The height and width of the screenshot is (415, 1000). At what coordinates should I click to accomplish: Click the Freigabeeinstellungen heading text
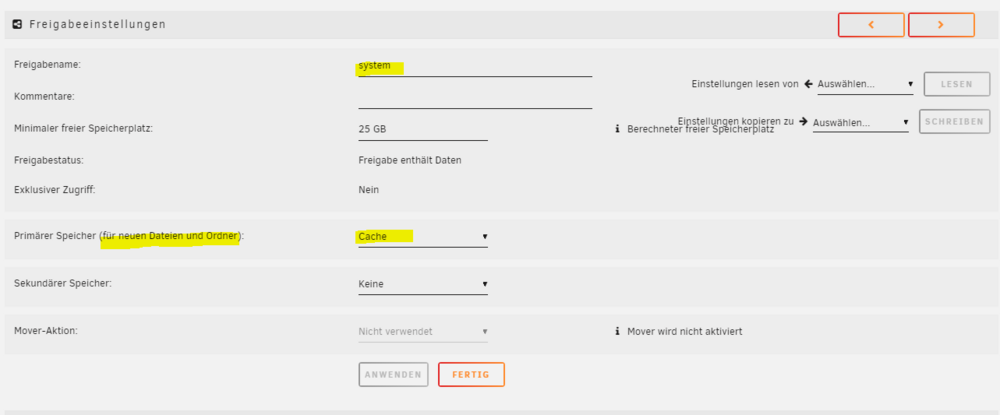98,24
